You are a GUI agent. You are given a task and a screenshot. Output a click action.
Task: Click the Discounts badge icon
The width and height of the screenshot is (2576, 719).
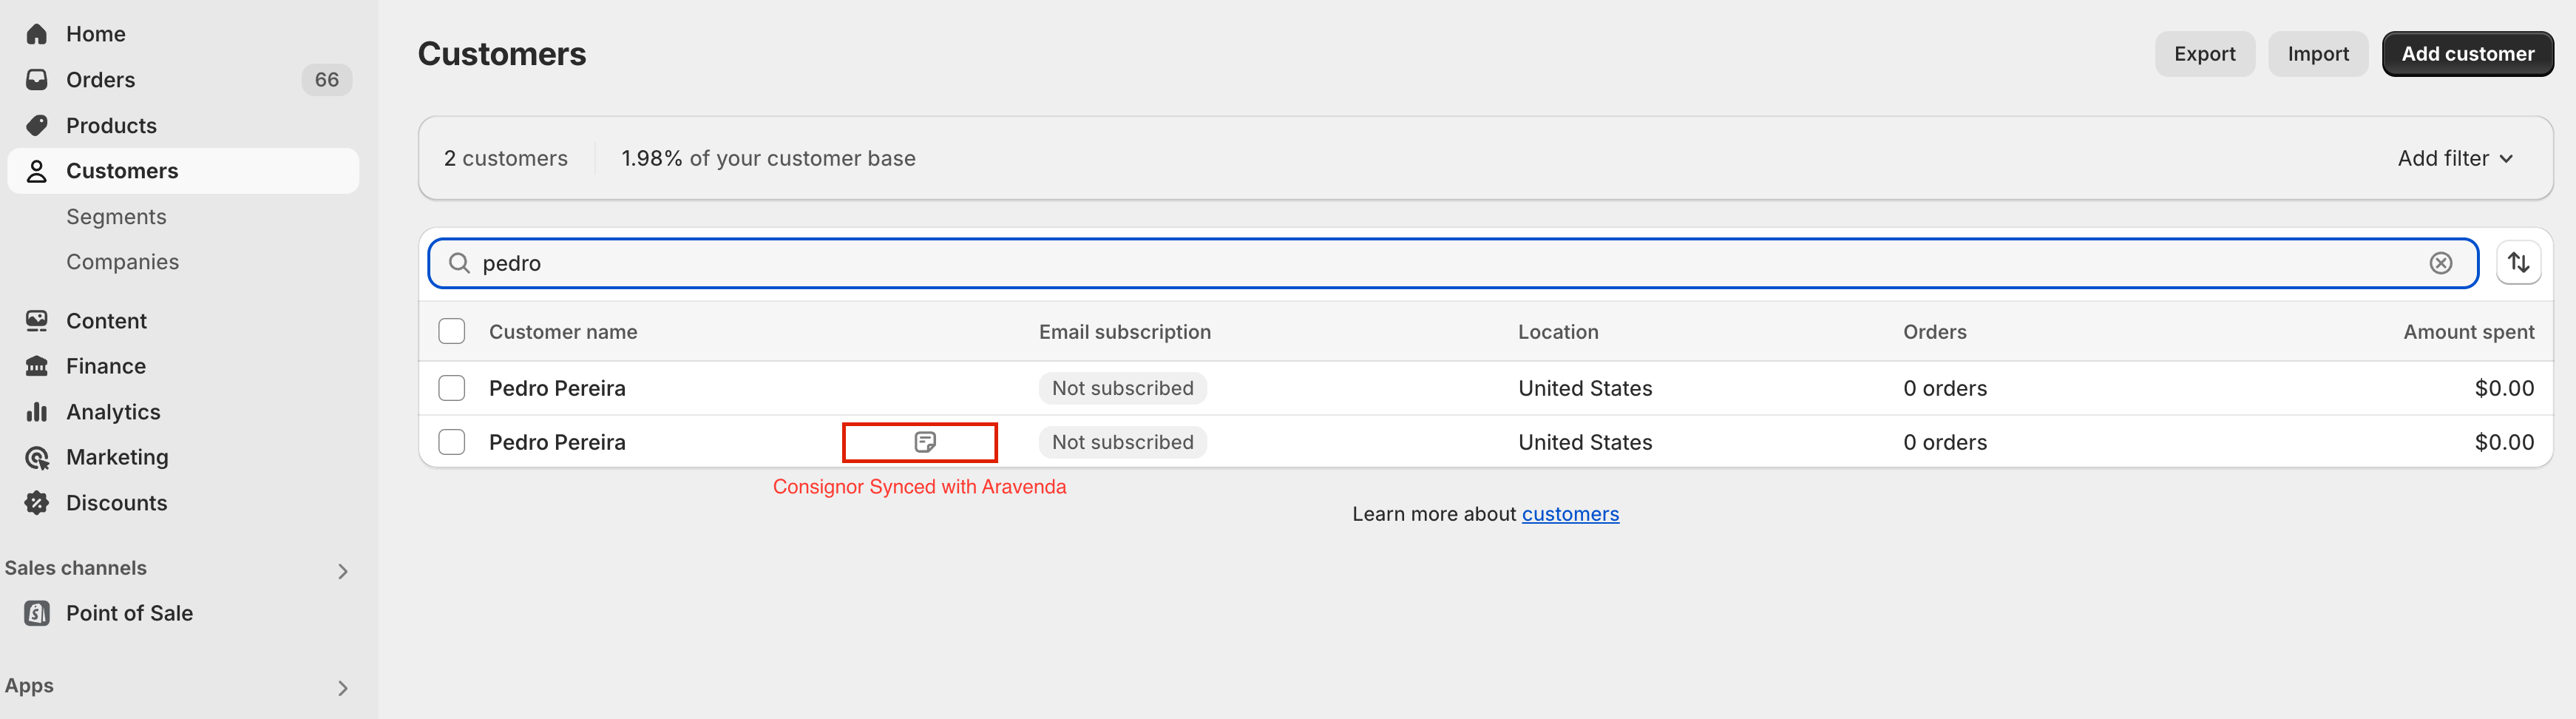(x=37, y=502)
